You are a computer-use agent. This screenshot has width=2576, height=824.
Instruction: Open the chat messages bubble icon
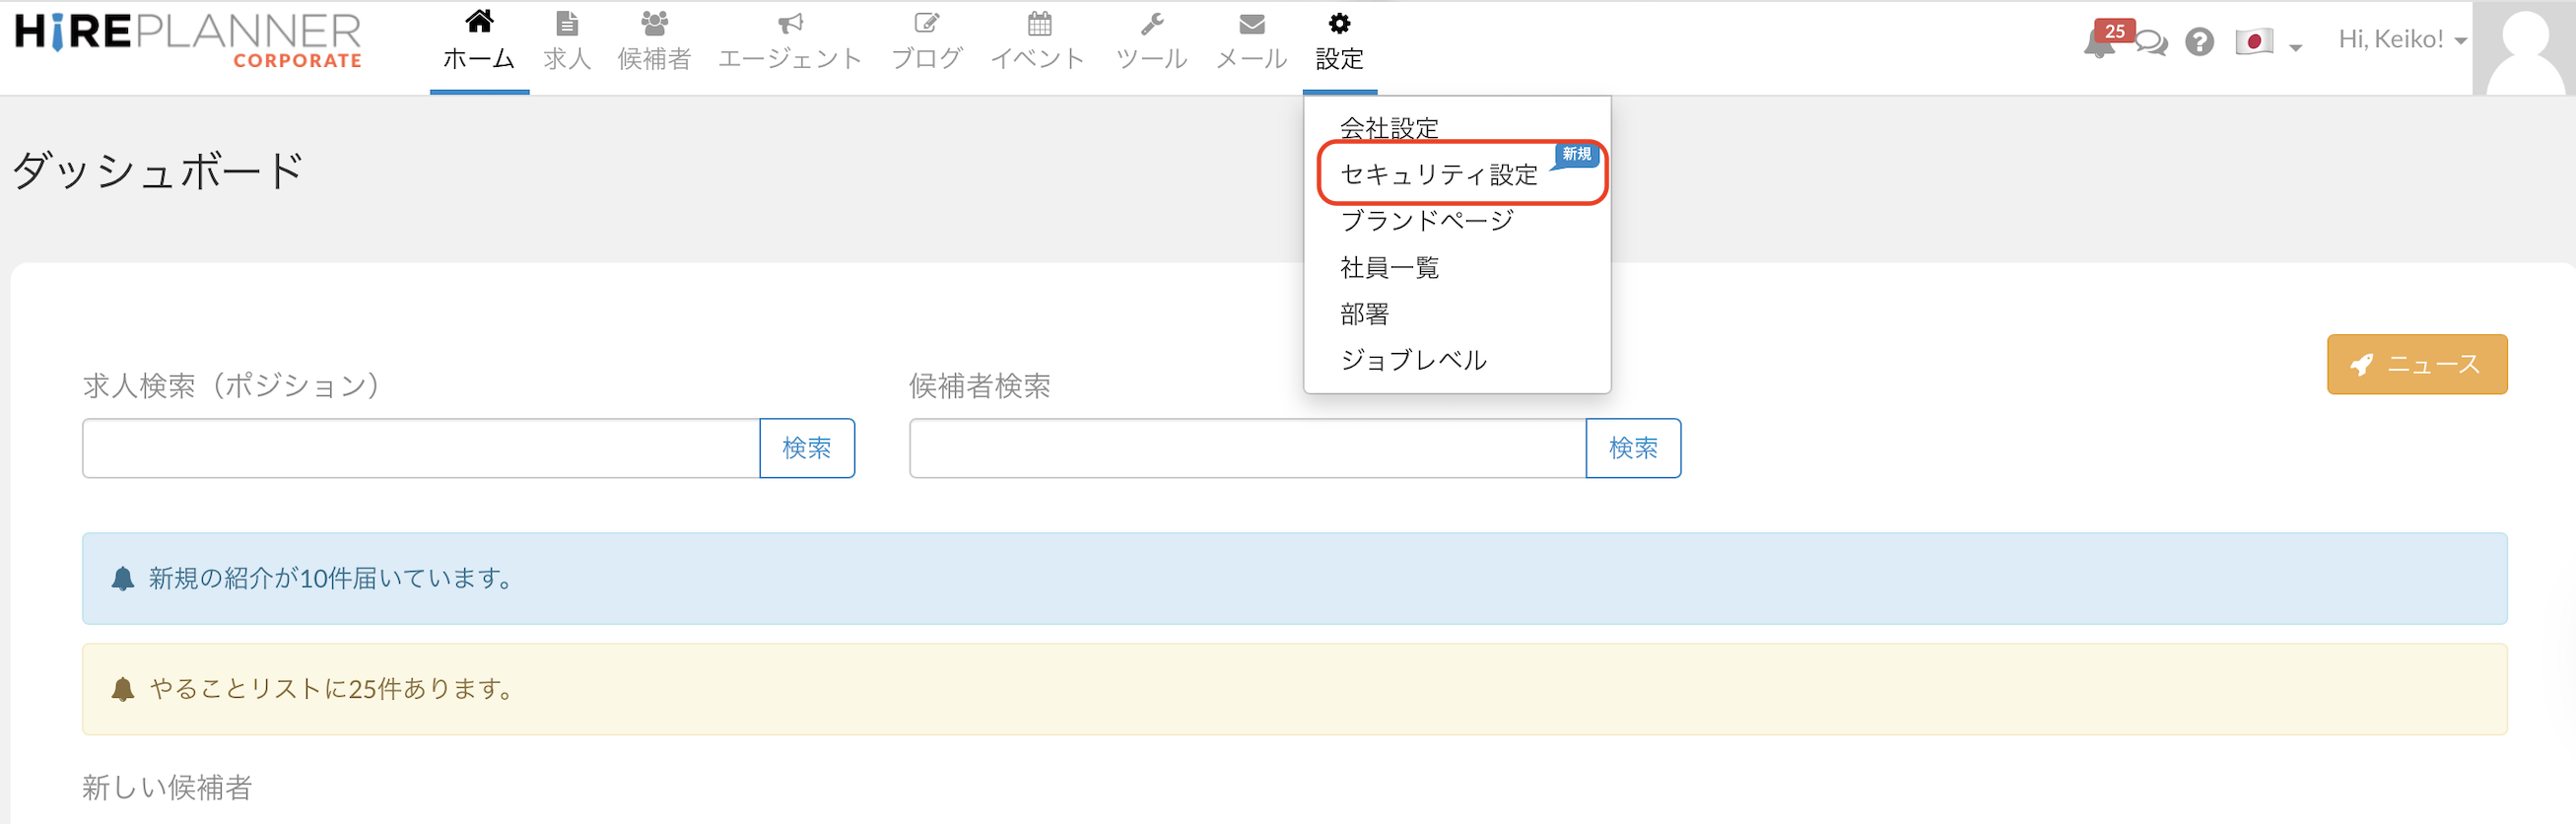coord(2153,43)
